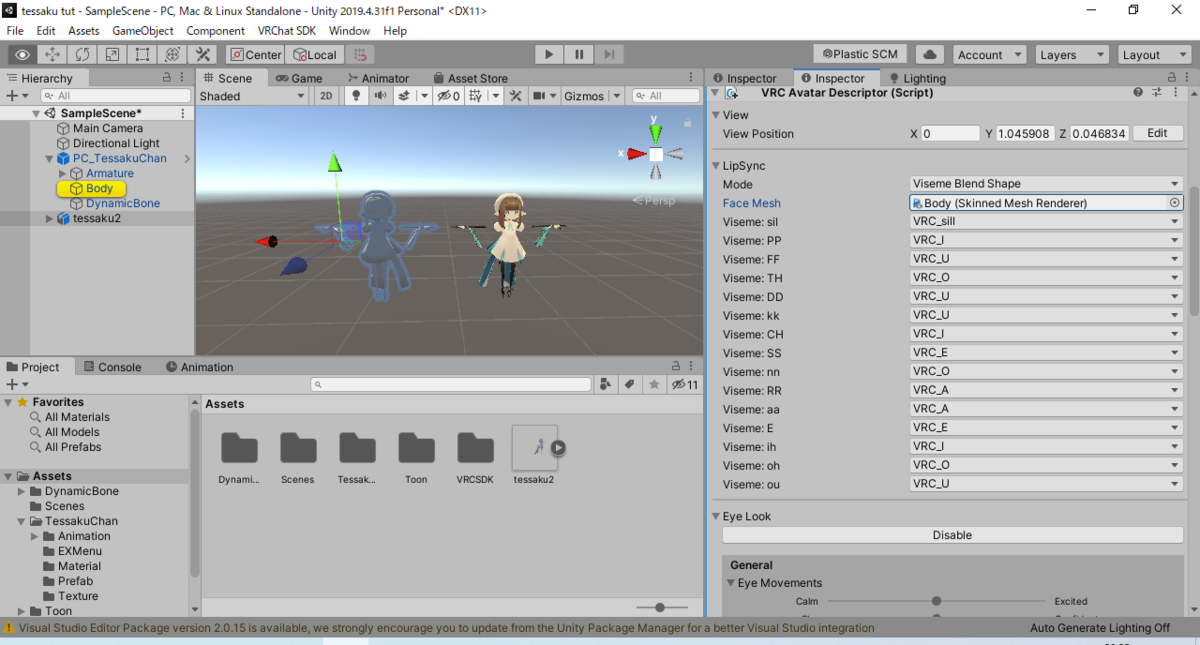Toggle scene audio speaker icon
The image size is (1200, 645).
[x=380, y=96]
